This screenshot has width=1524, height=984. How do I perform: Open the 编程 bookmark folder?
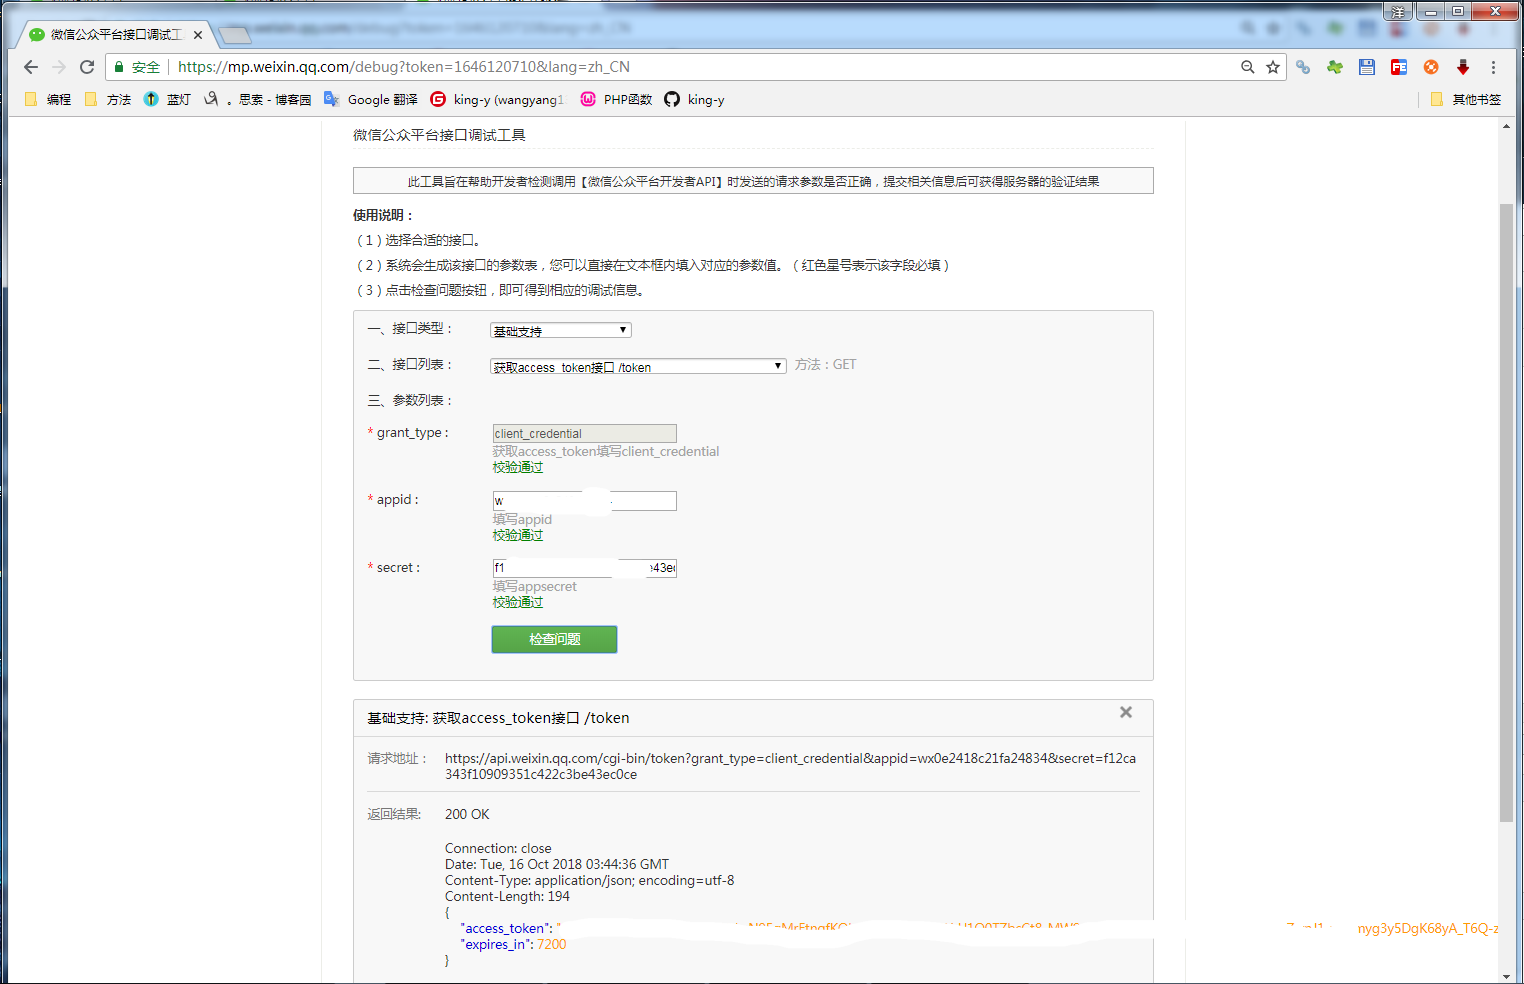click(48, 99)
